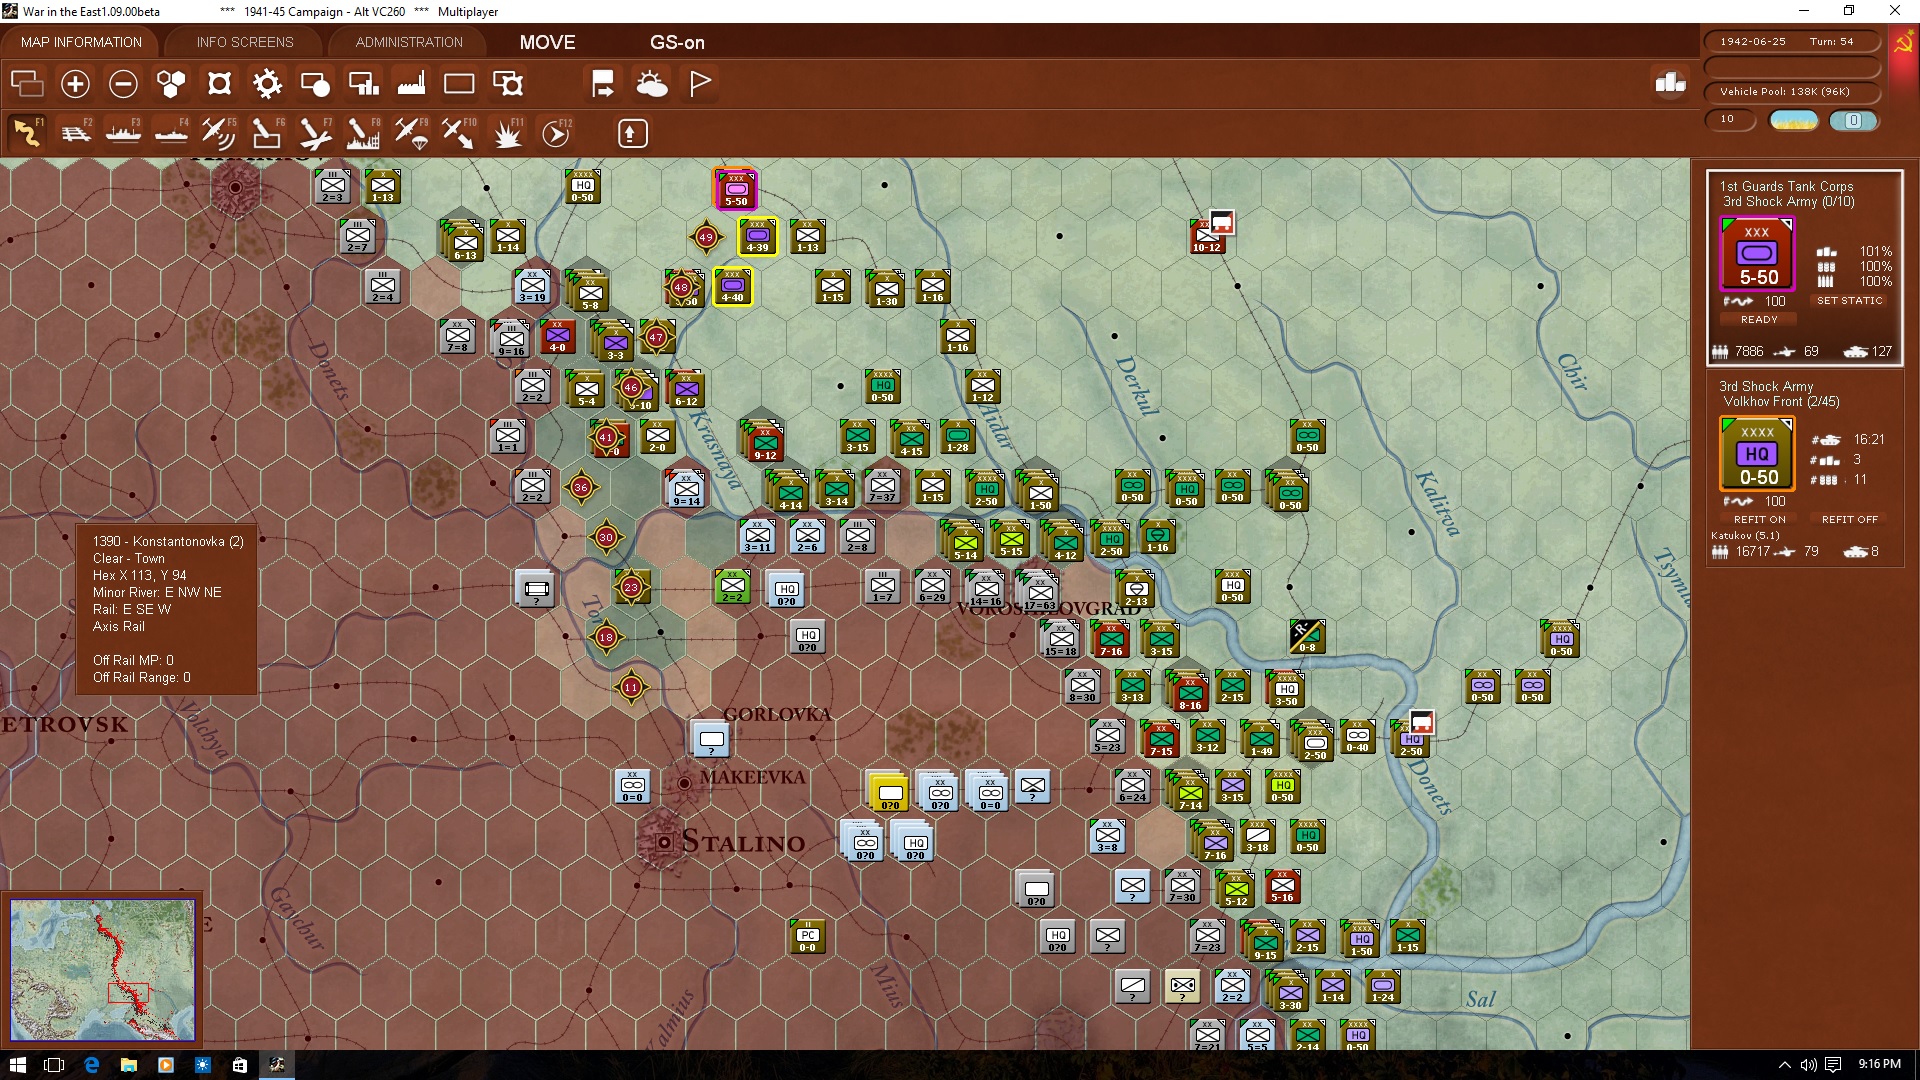1920x1080 pixels.
Task: Click the Vehicle Pool 138K display
Action: click(1791, 91)
